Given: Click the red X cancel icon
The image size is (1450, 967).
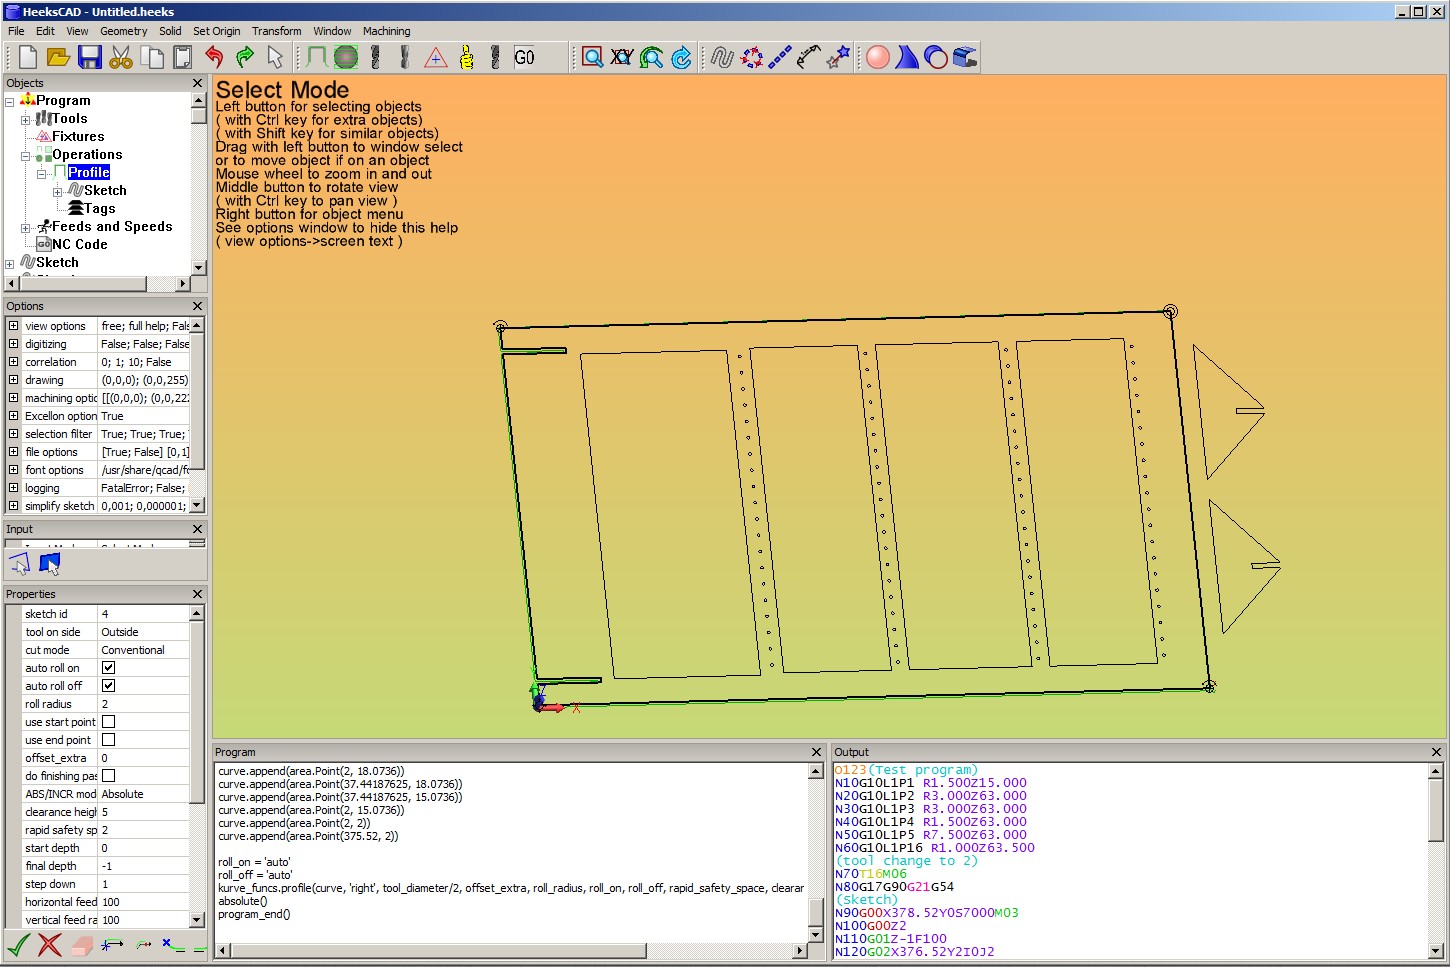Looking at the screenshot, I should pos(49,944).
